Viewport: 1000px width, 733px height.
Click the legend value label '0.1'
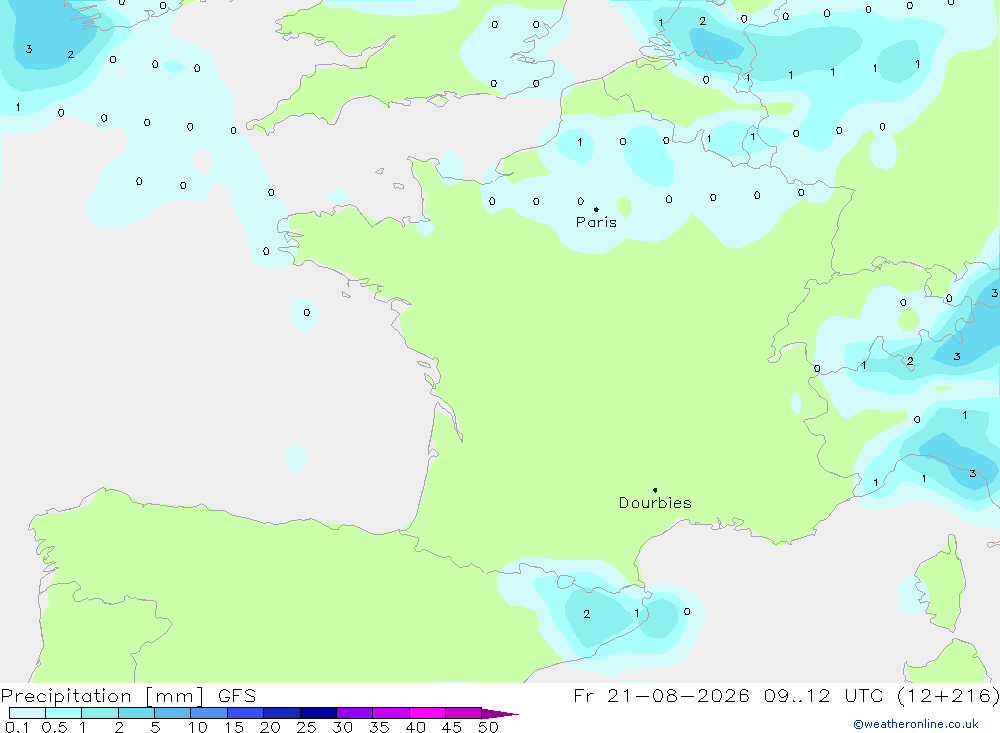point(17,727)
